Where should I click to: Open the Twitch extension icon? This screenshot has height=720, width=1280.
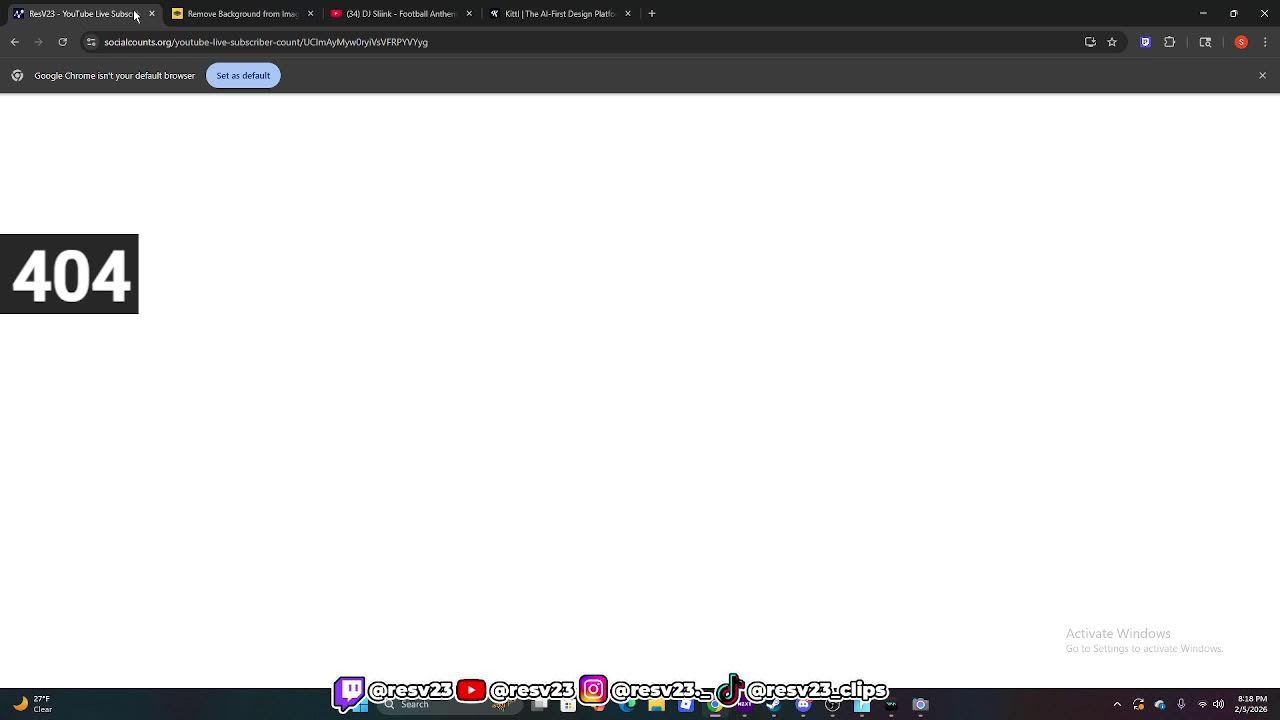tap(1145, 42)
